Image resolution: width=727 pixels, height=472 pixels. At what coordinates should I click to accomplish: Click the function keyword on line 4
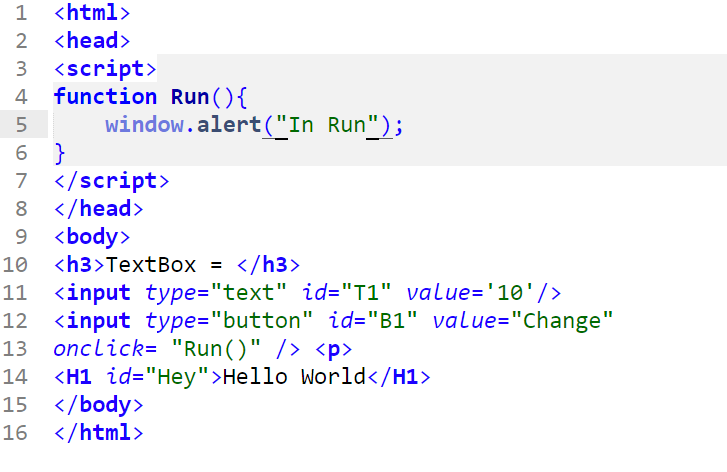pos(105,96)
